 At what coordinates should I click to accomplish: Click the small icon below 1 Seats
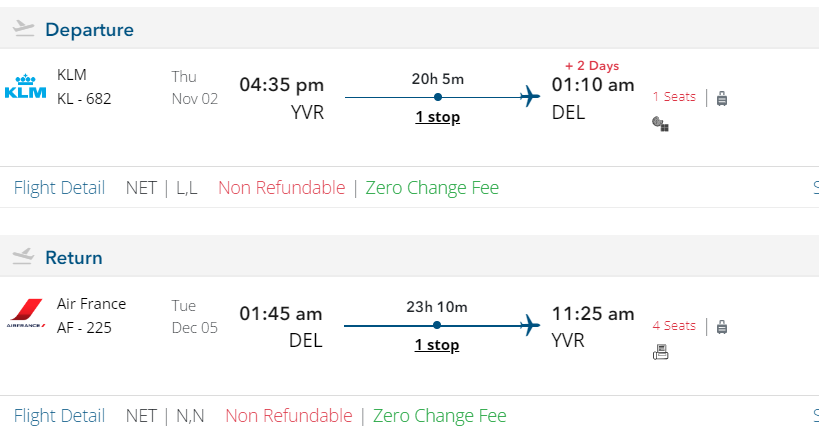660,124
